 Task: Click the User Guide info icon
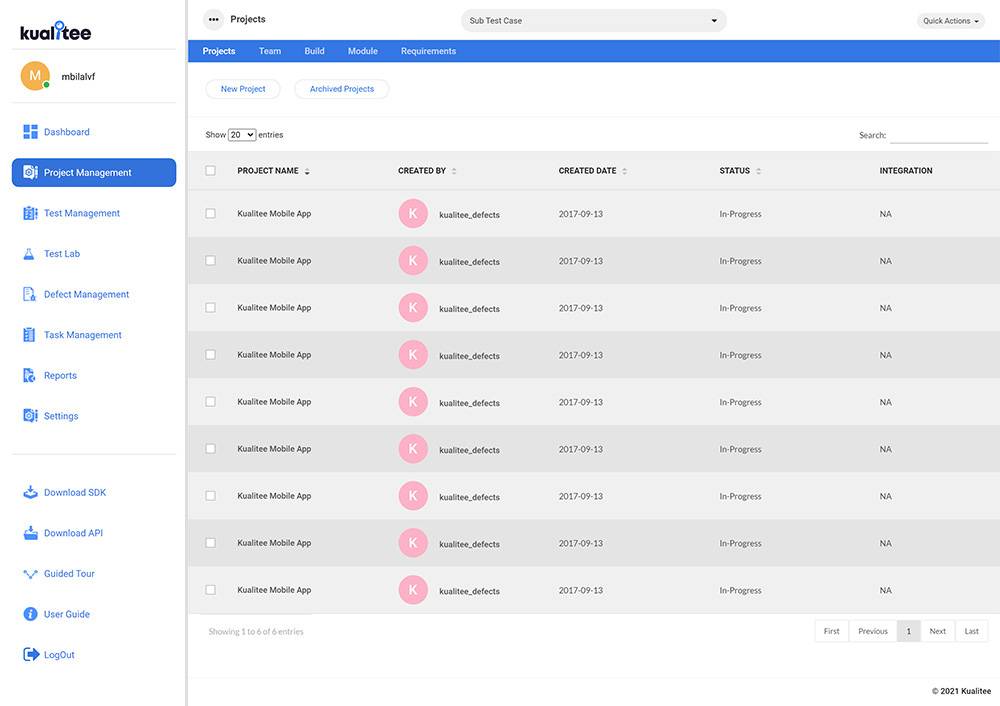(x=30, y=614)
